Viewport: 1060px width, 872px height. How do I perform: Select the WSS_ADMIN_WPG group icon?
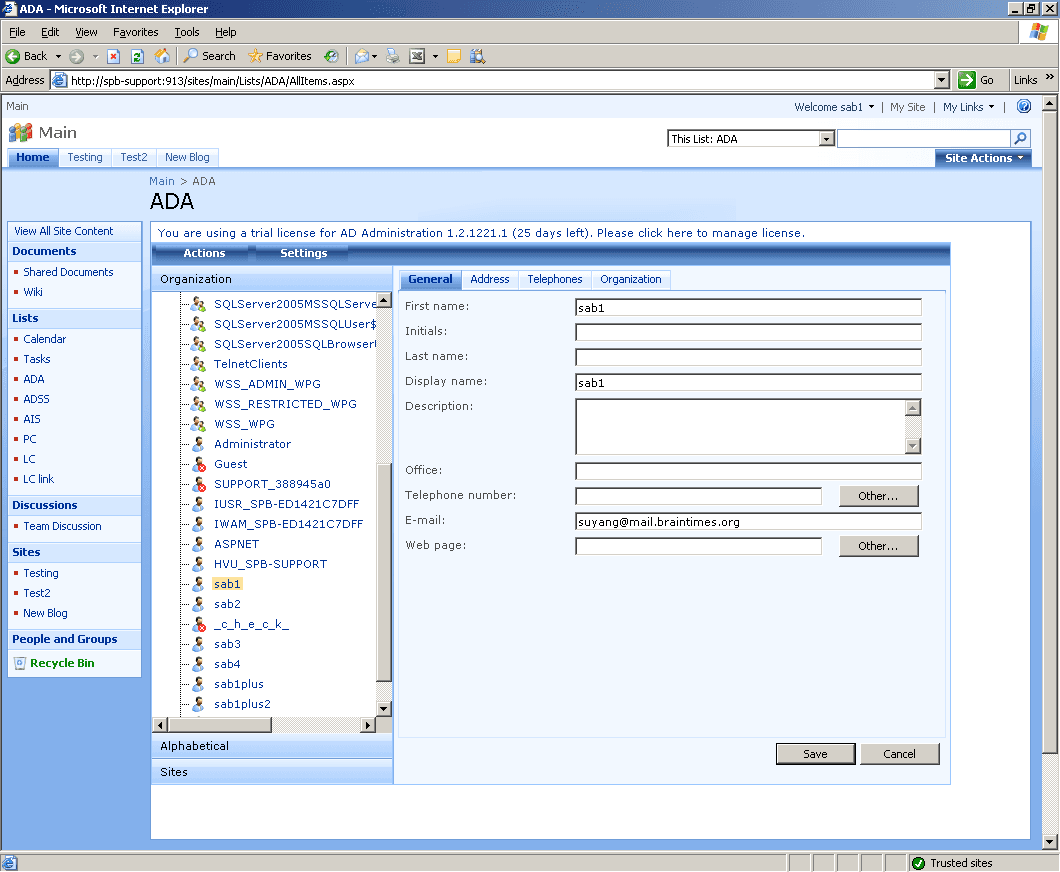[198, 384]
